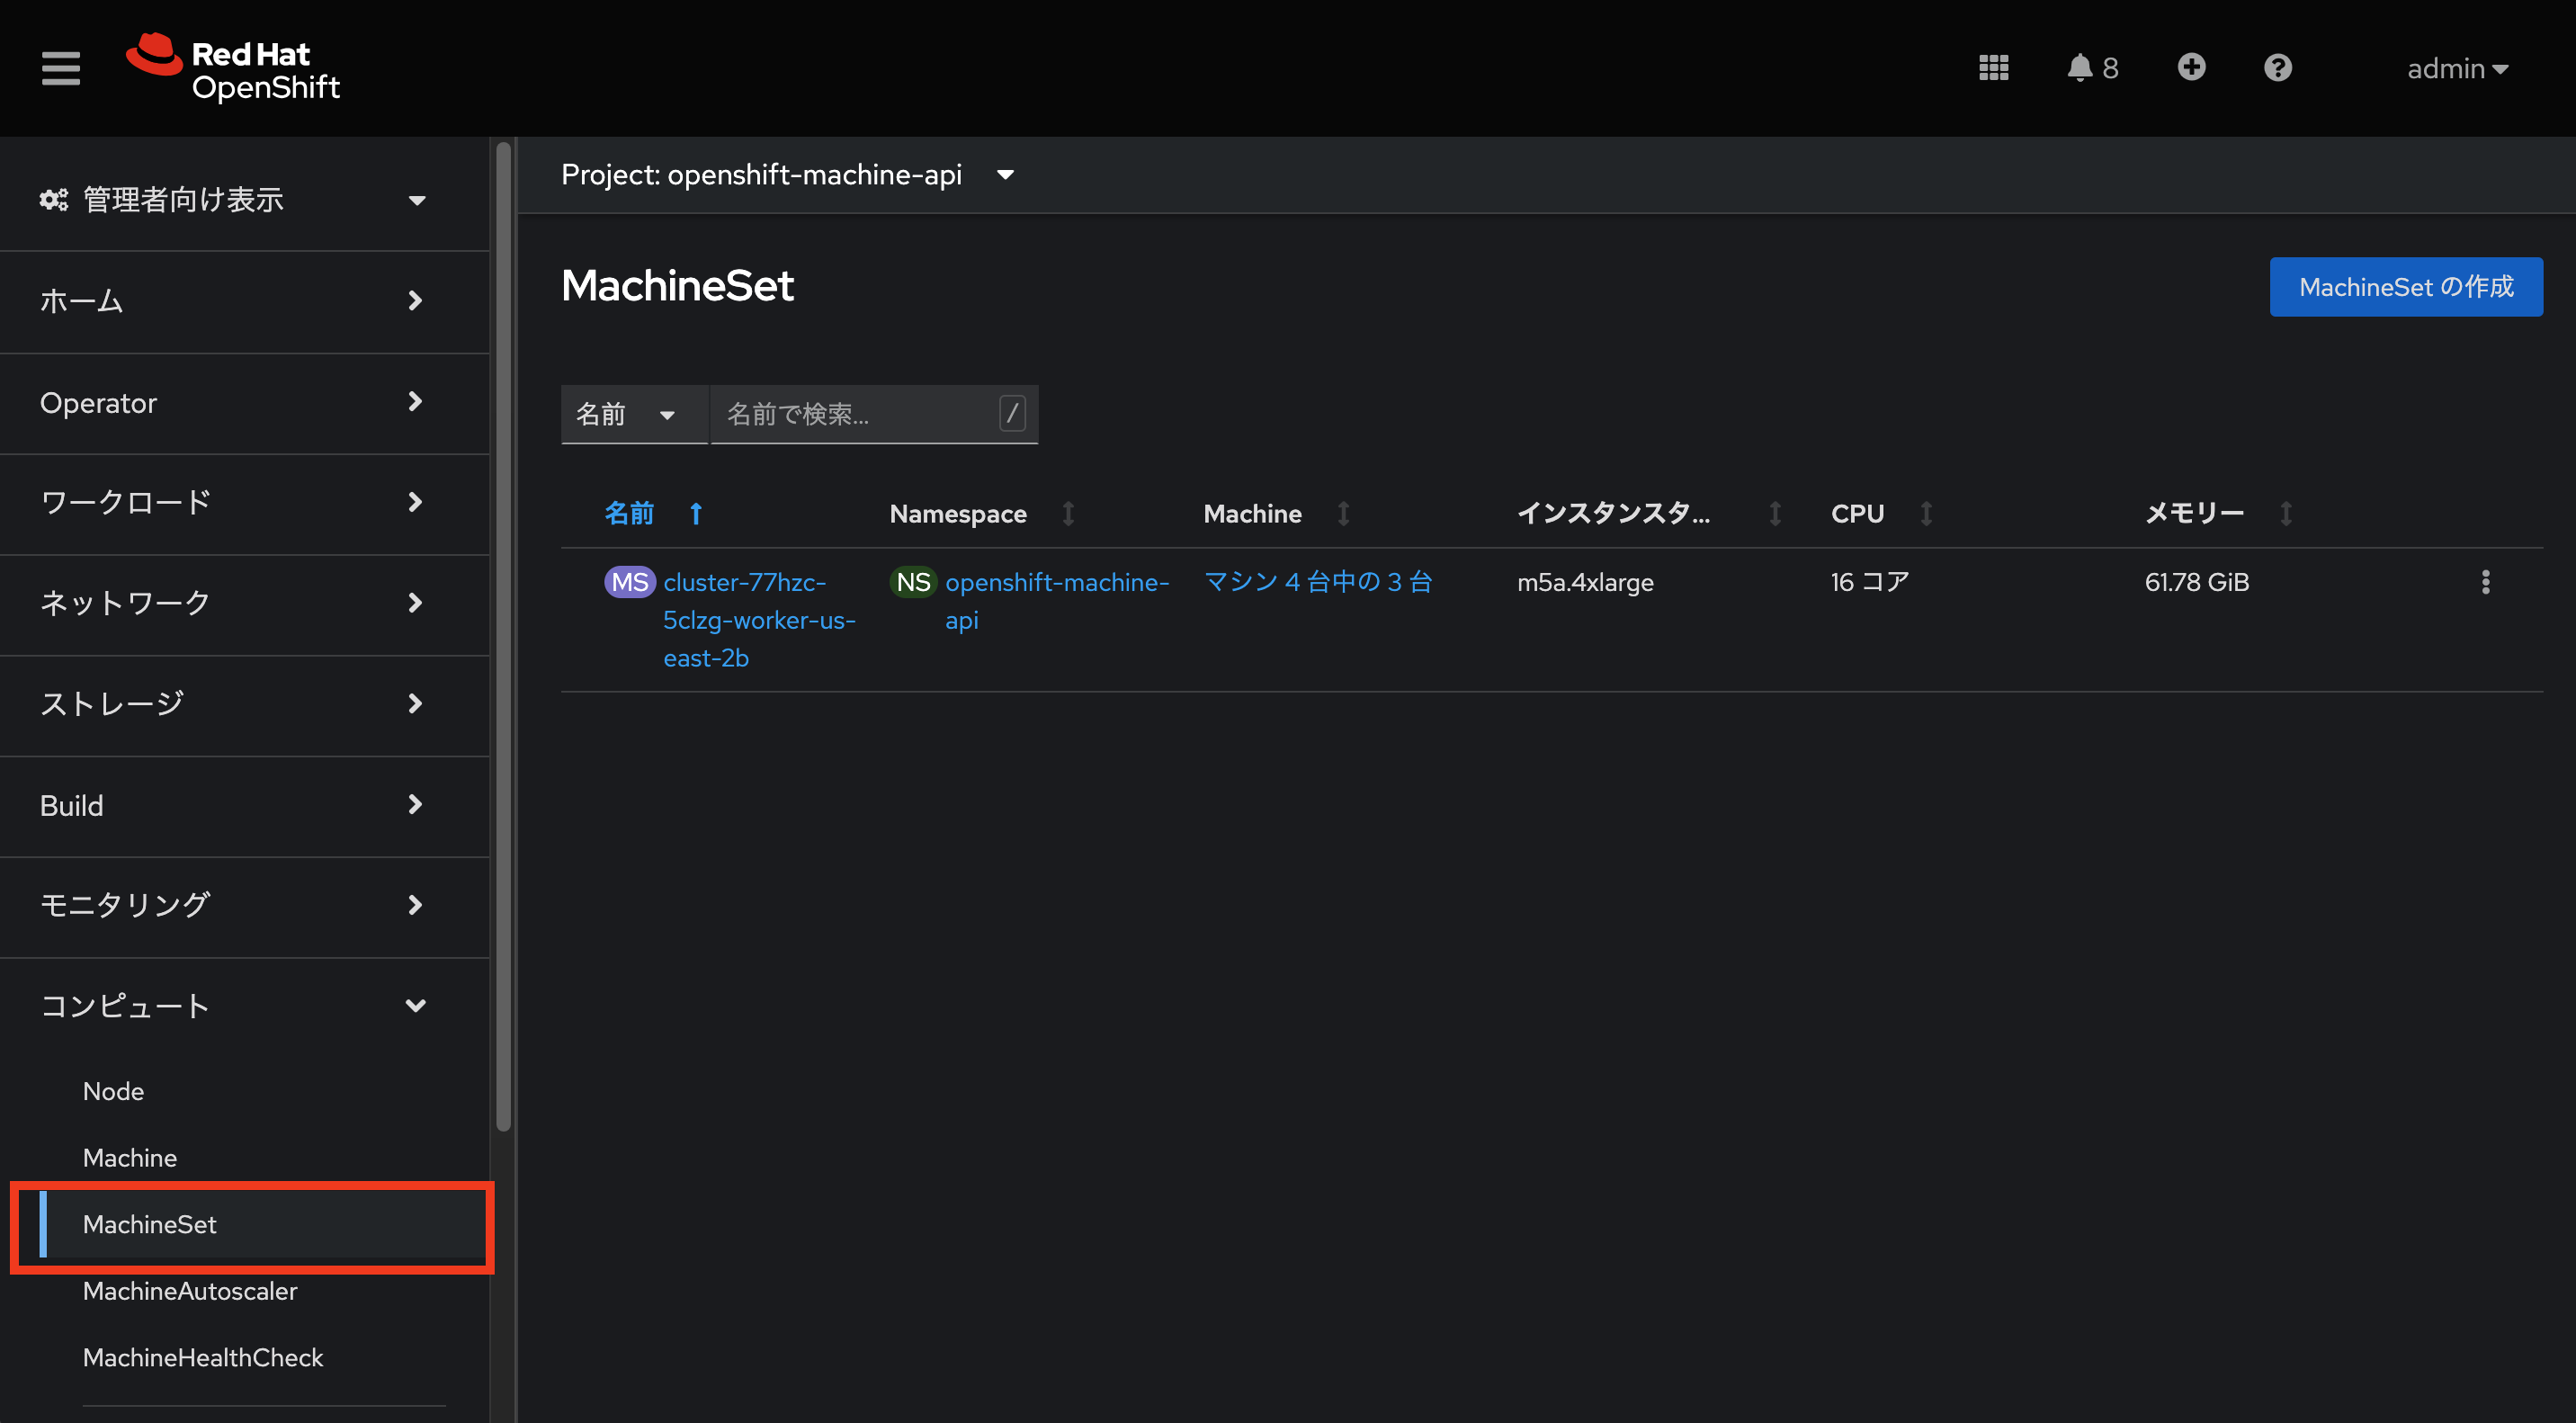Click the plus import YAML icon
This screenshot has width=2576, height=1423.
tap(2191, 67)
